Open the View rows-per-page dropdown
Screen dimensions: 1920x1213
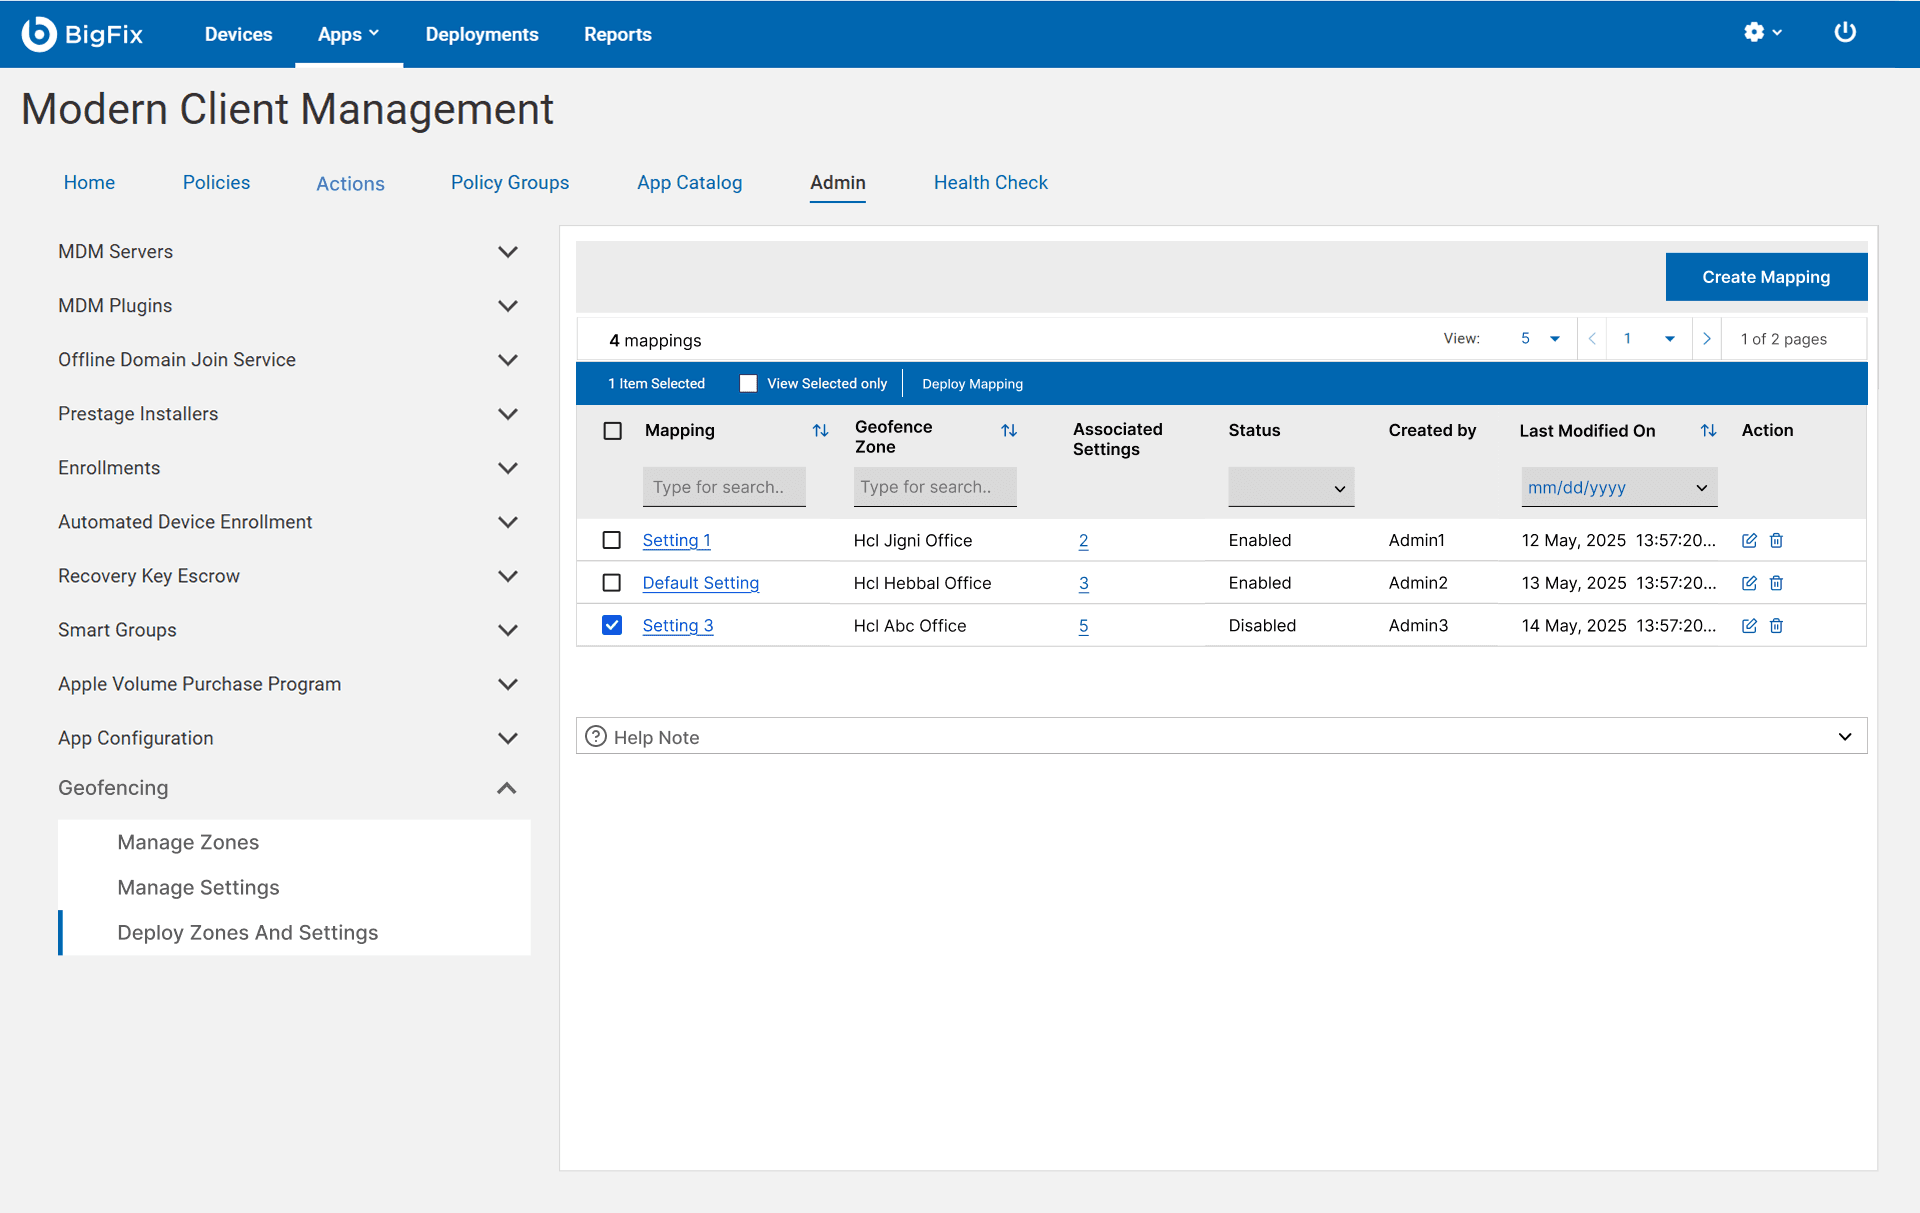pyautogui.click(x=1540, y=339)
